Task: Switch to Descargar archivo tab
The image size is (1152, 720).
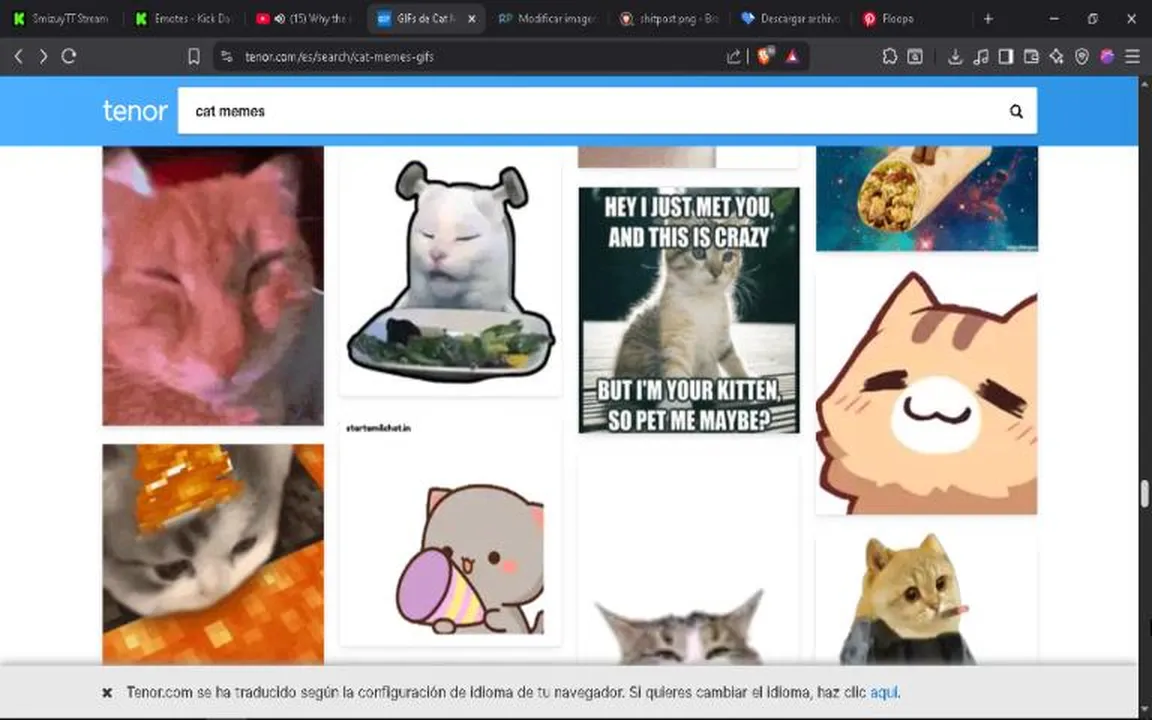Action: point(790,19)
